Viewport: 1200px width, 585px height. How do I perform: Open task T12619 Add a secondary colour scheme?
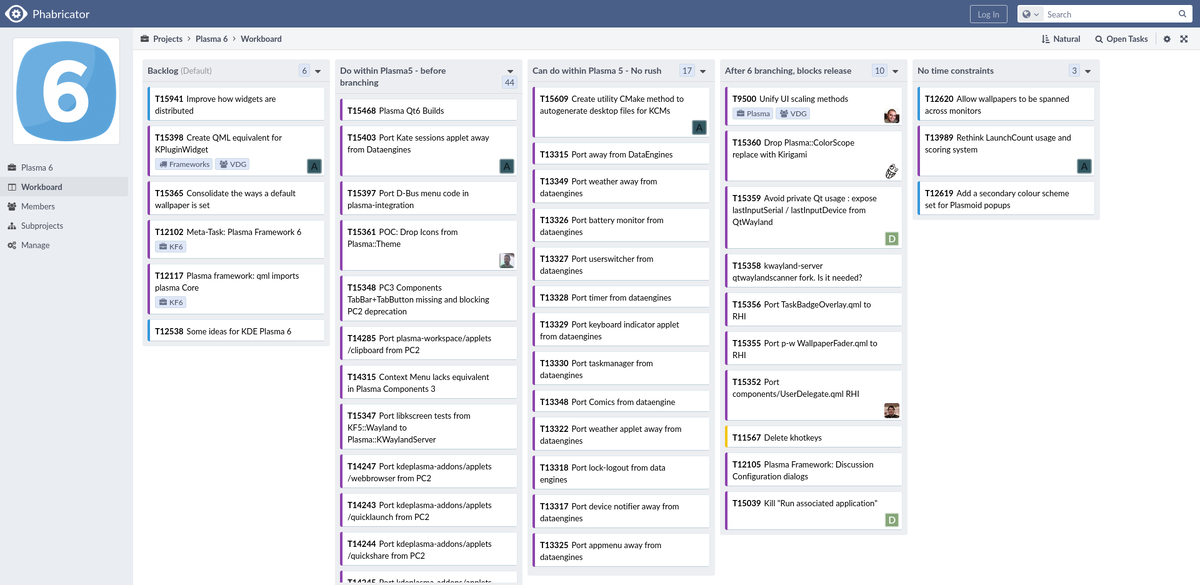click(1007, 199)
